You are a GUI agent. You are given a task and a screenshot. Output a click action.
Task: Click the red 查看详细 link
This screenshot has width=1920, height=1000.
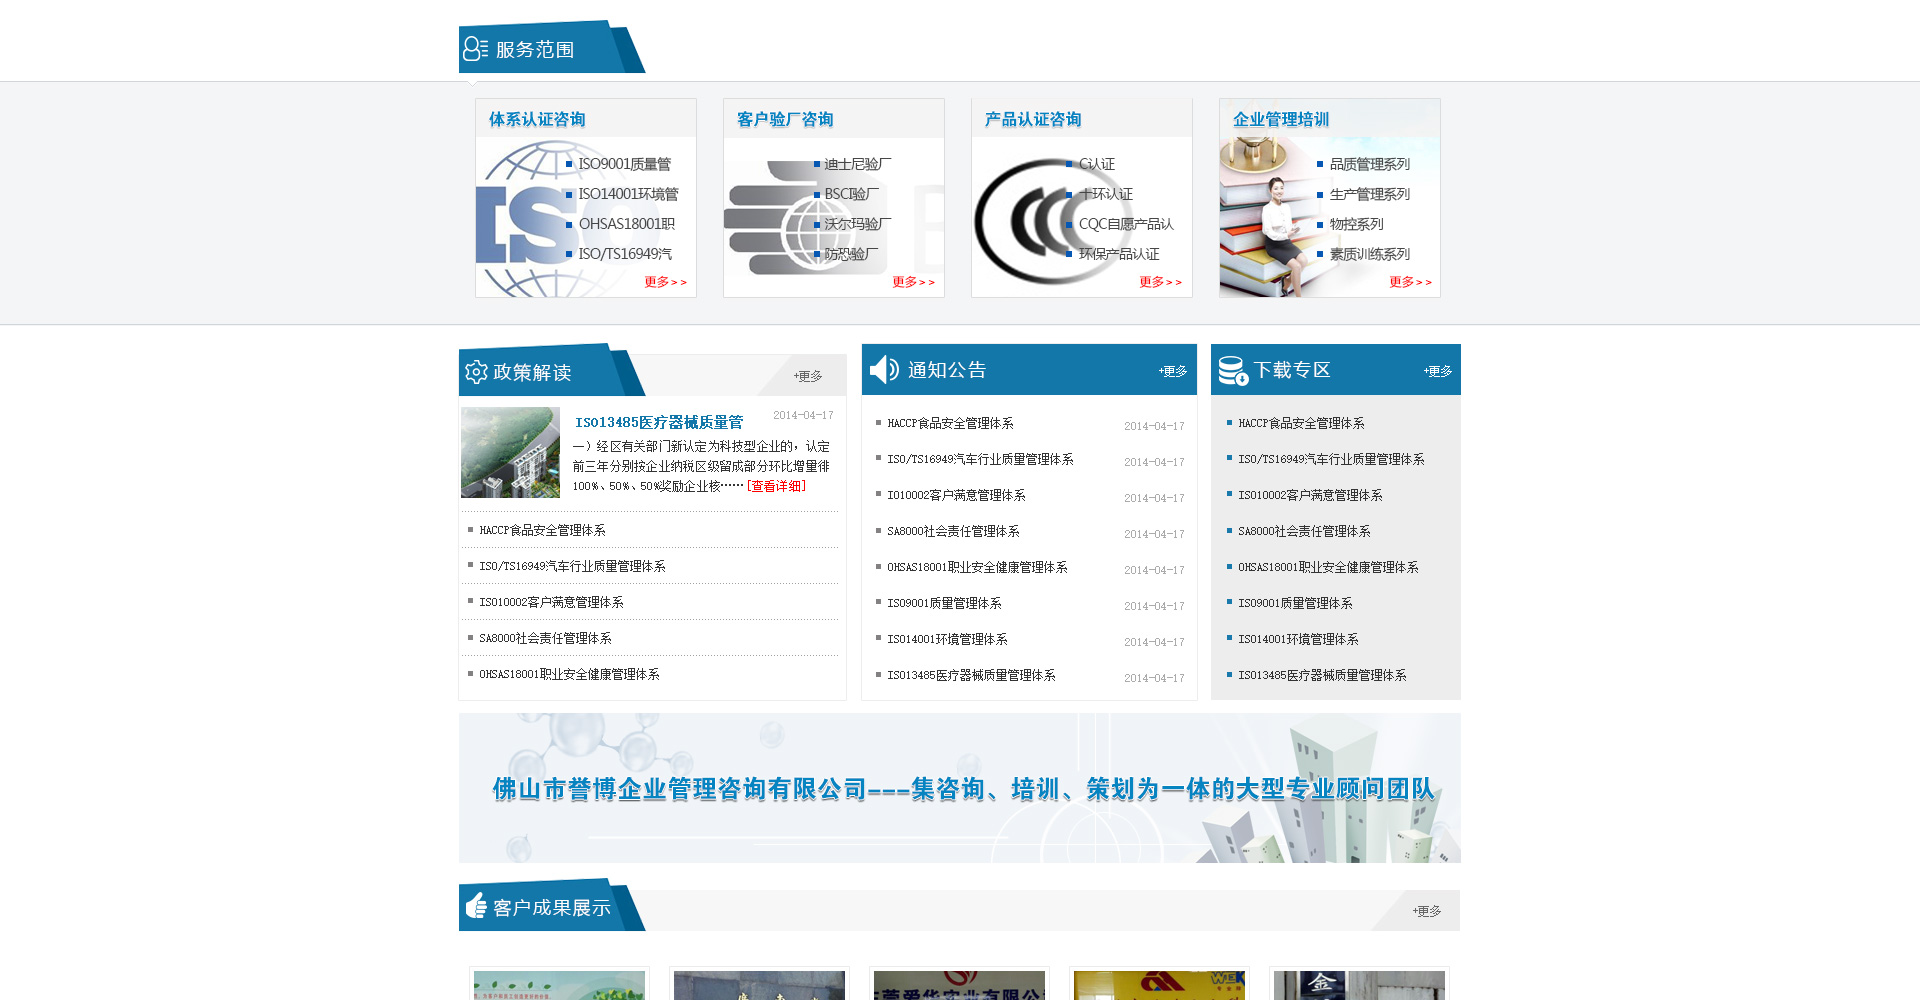[776, 486]
